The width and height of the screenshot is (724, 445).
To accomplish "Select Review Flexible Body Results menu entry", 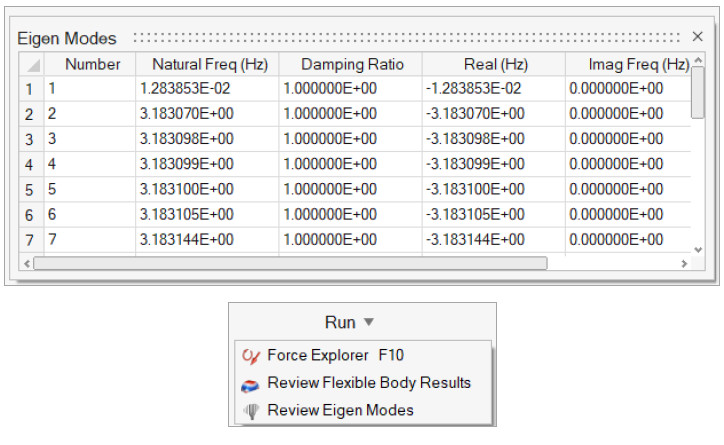I will (x=368, y=383).
